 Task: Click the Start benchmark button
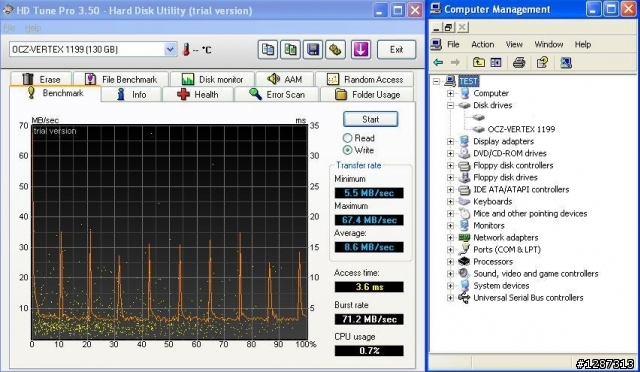(x=370, y=119)
